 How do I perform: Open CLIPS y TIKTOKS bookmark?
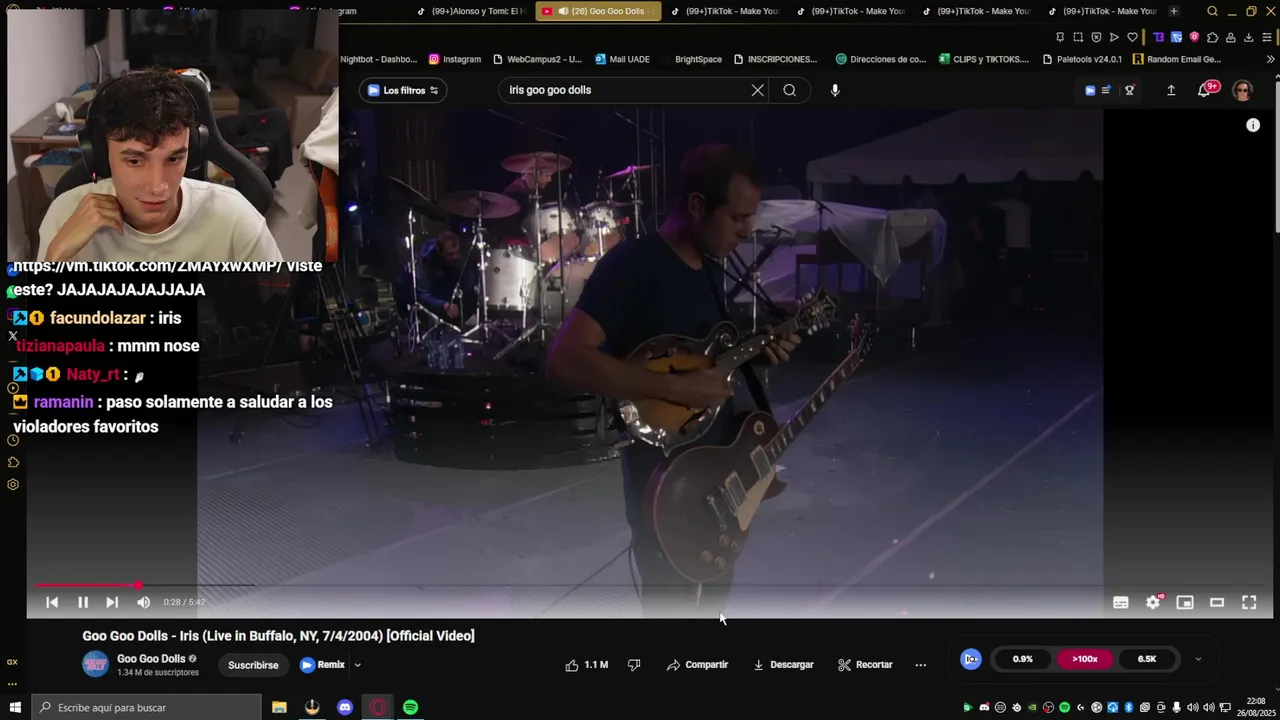(x=984, y=59)
